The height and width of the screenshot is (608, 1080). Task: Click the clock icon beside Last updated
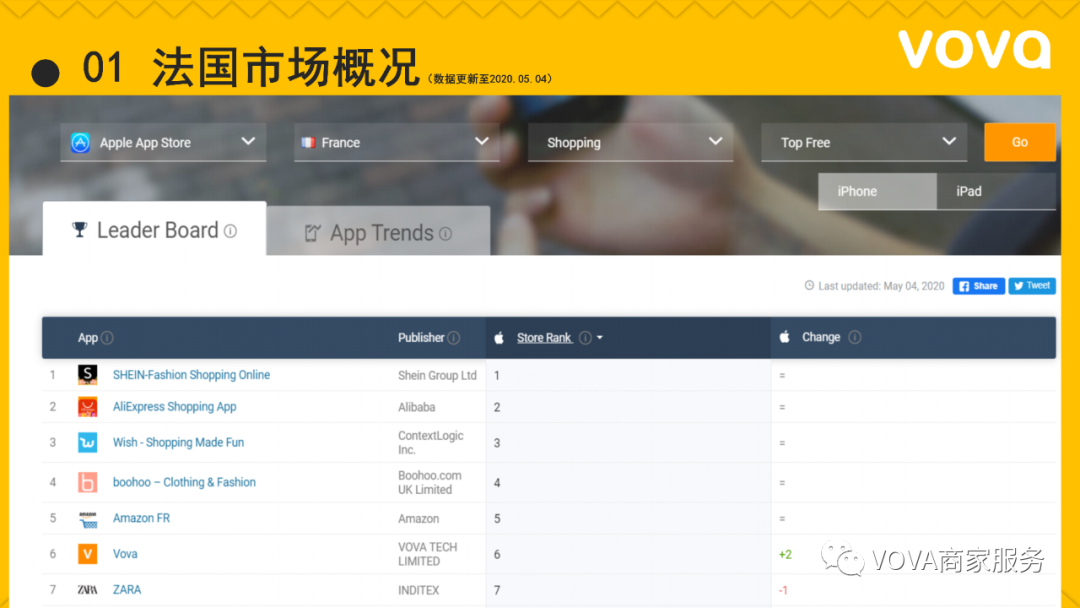809,285
